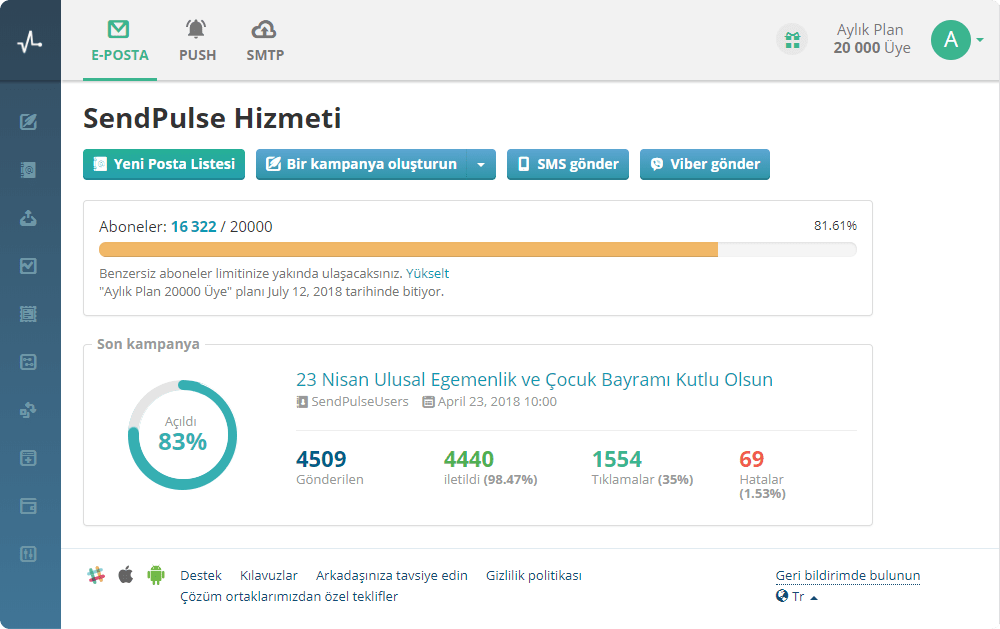Open the account avatar dropdown menu
Image resolution: width=1000 pixels, height=629 pixels.
(x=957, y=40)
